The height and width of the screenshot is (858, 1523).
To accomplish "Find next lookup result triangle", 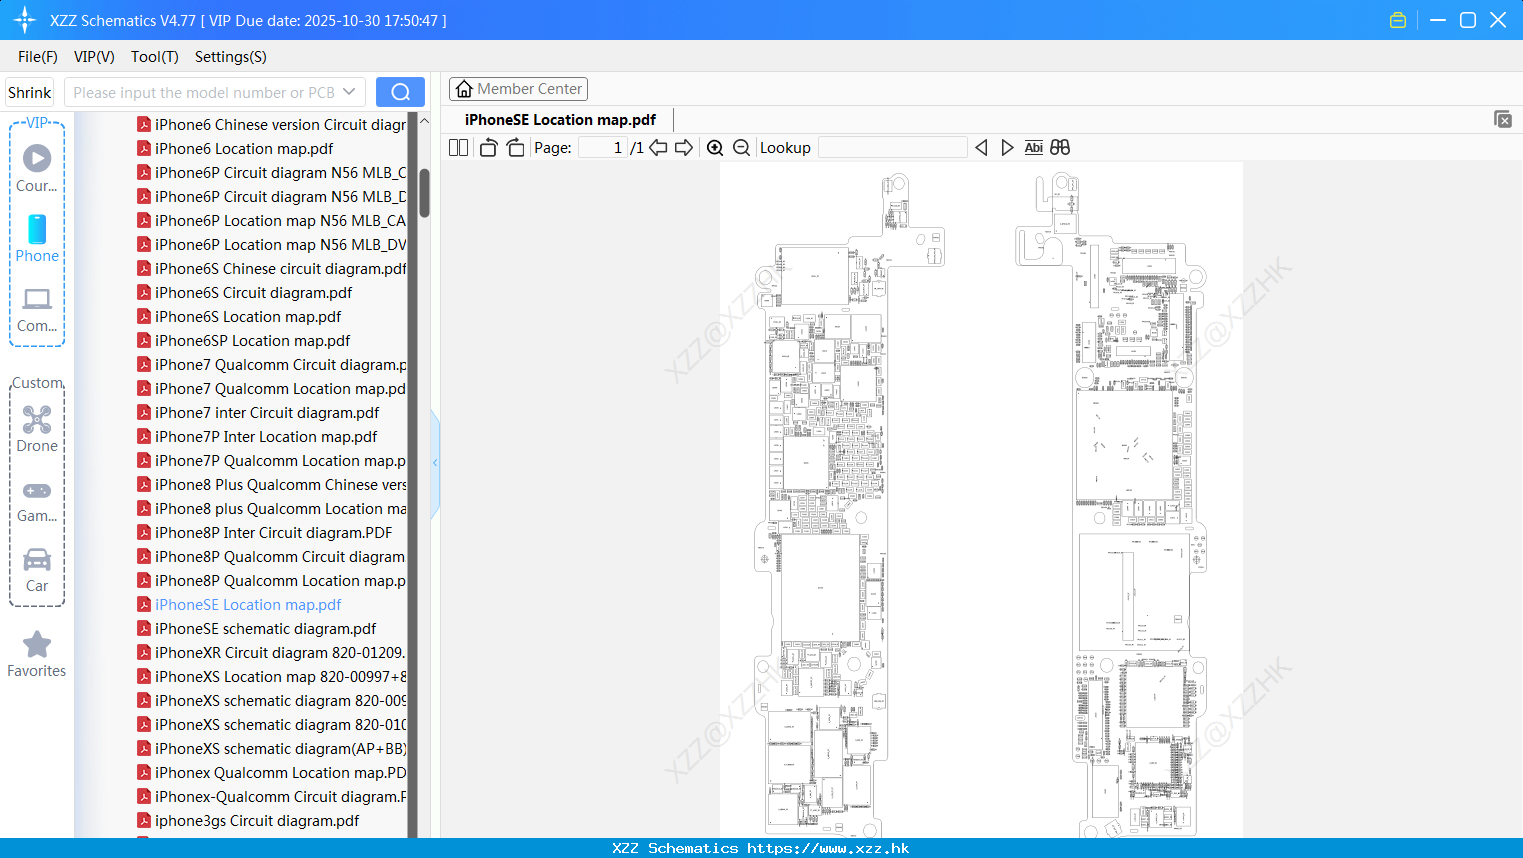I will pyautogui.click(x=1007, y=147).
